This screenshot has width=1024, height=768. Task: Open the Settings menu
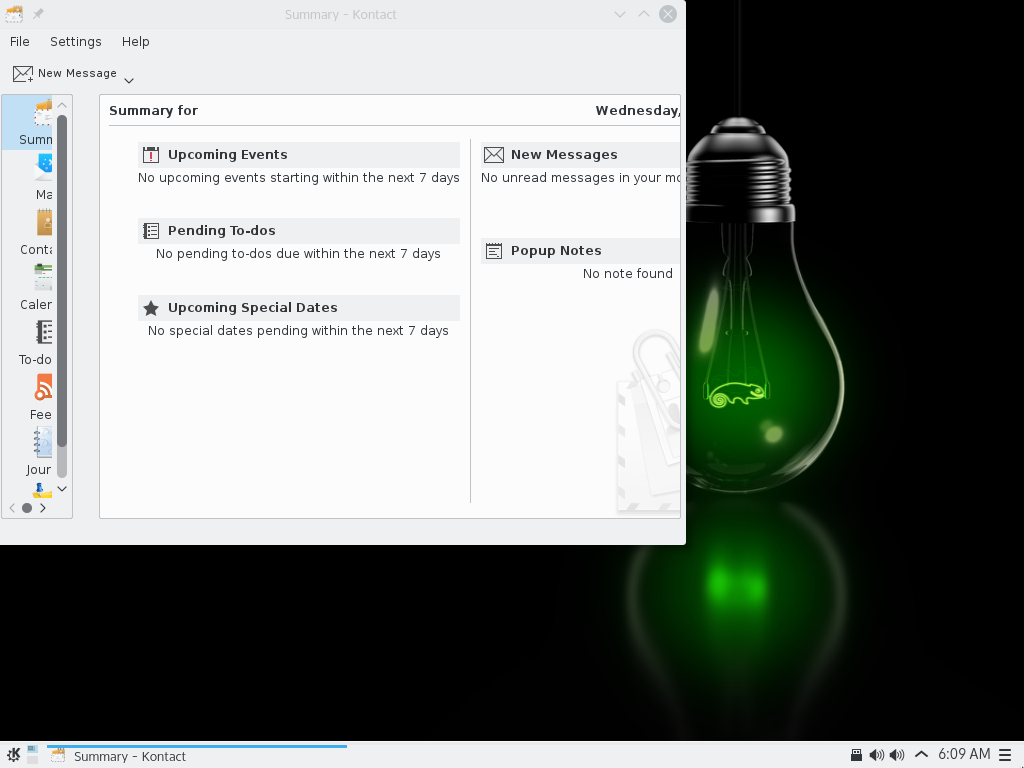coord(75,42)
